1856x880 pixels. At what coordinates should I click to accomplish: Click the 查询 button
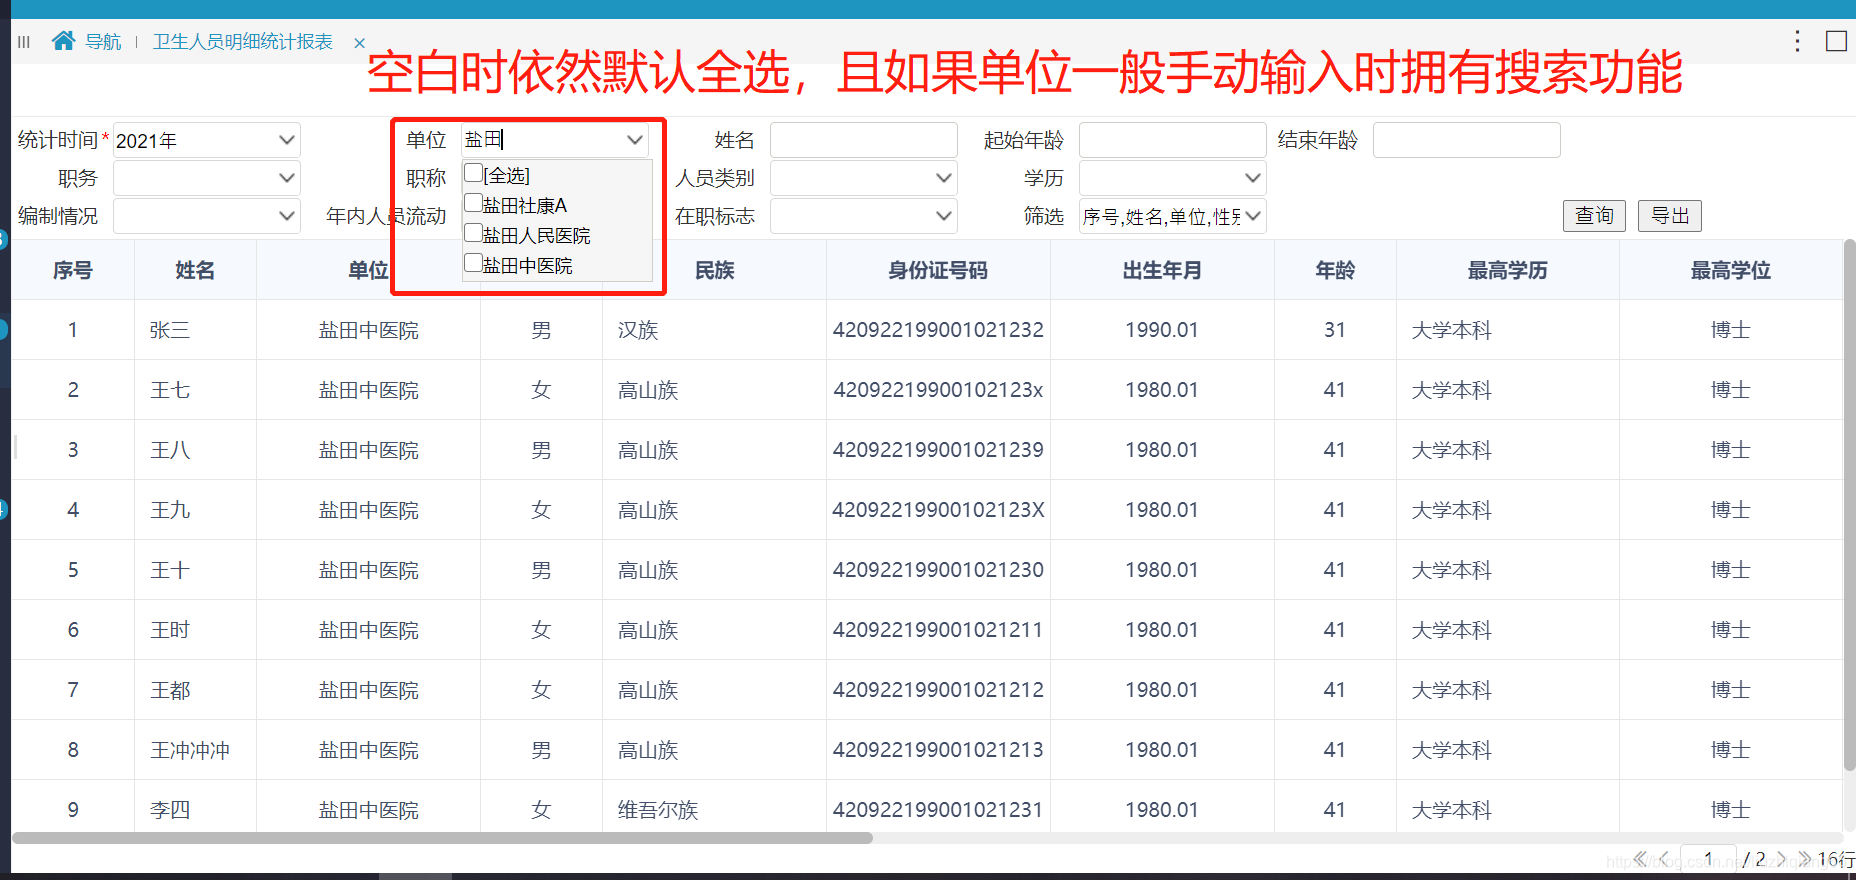1594,216
